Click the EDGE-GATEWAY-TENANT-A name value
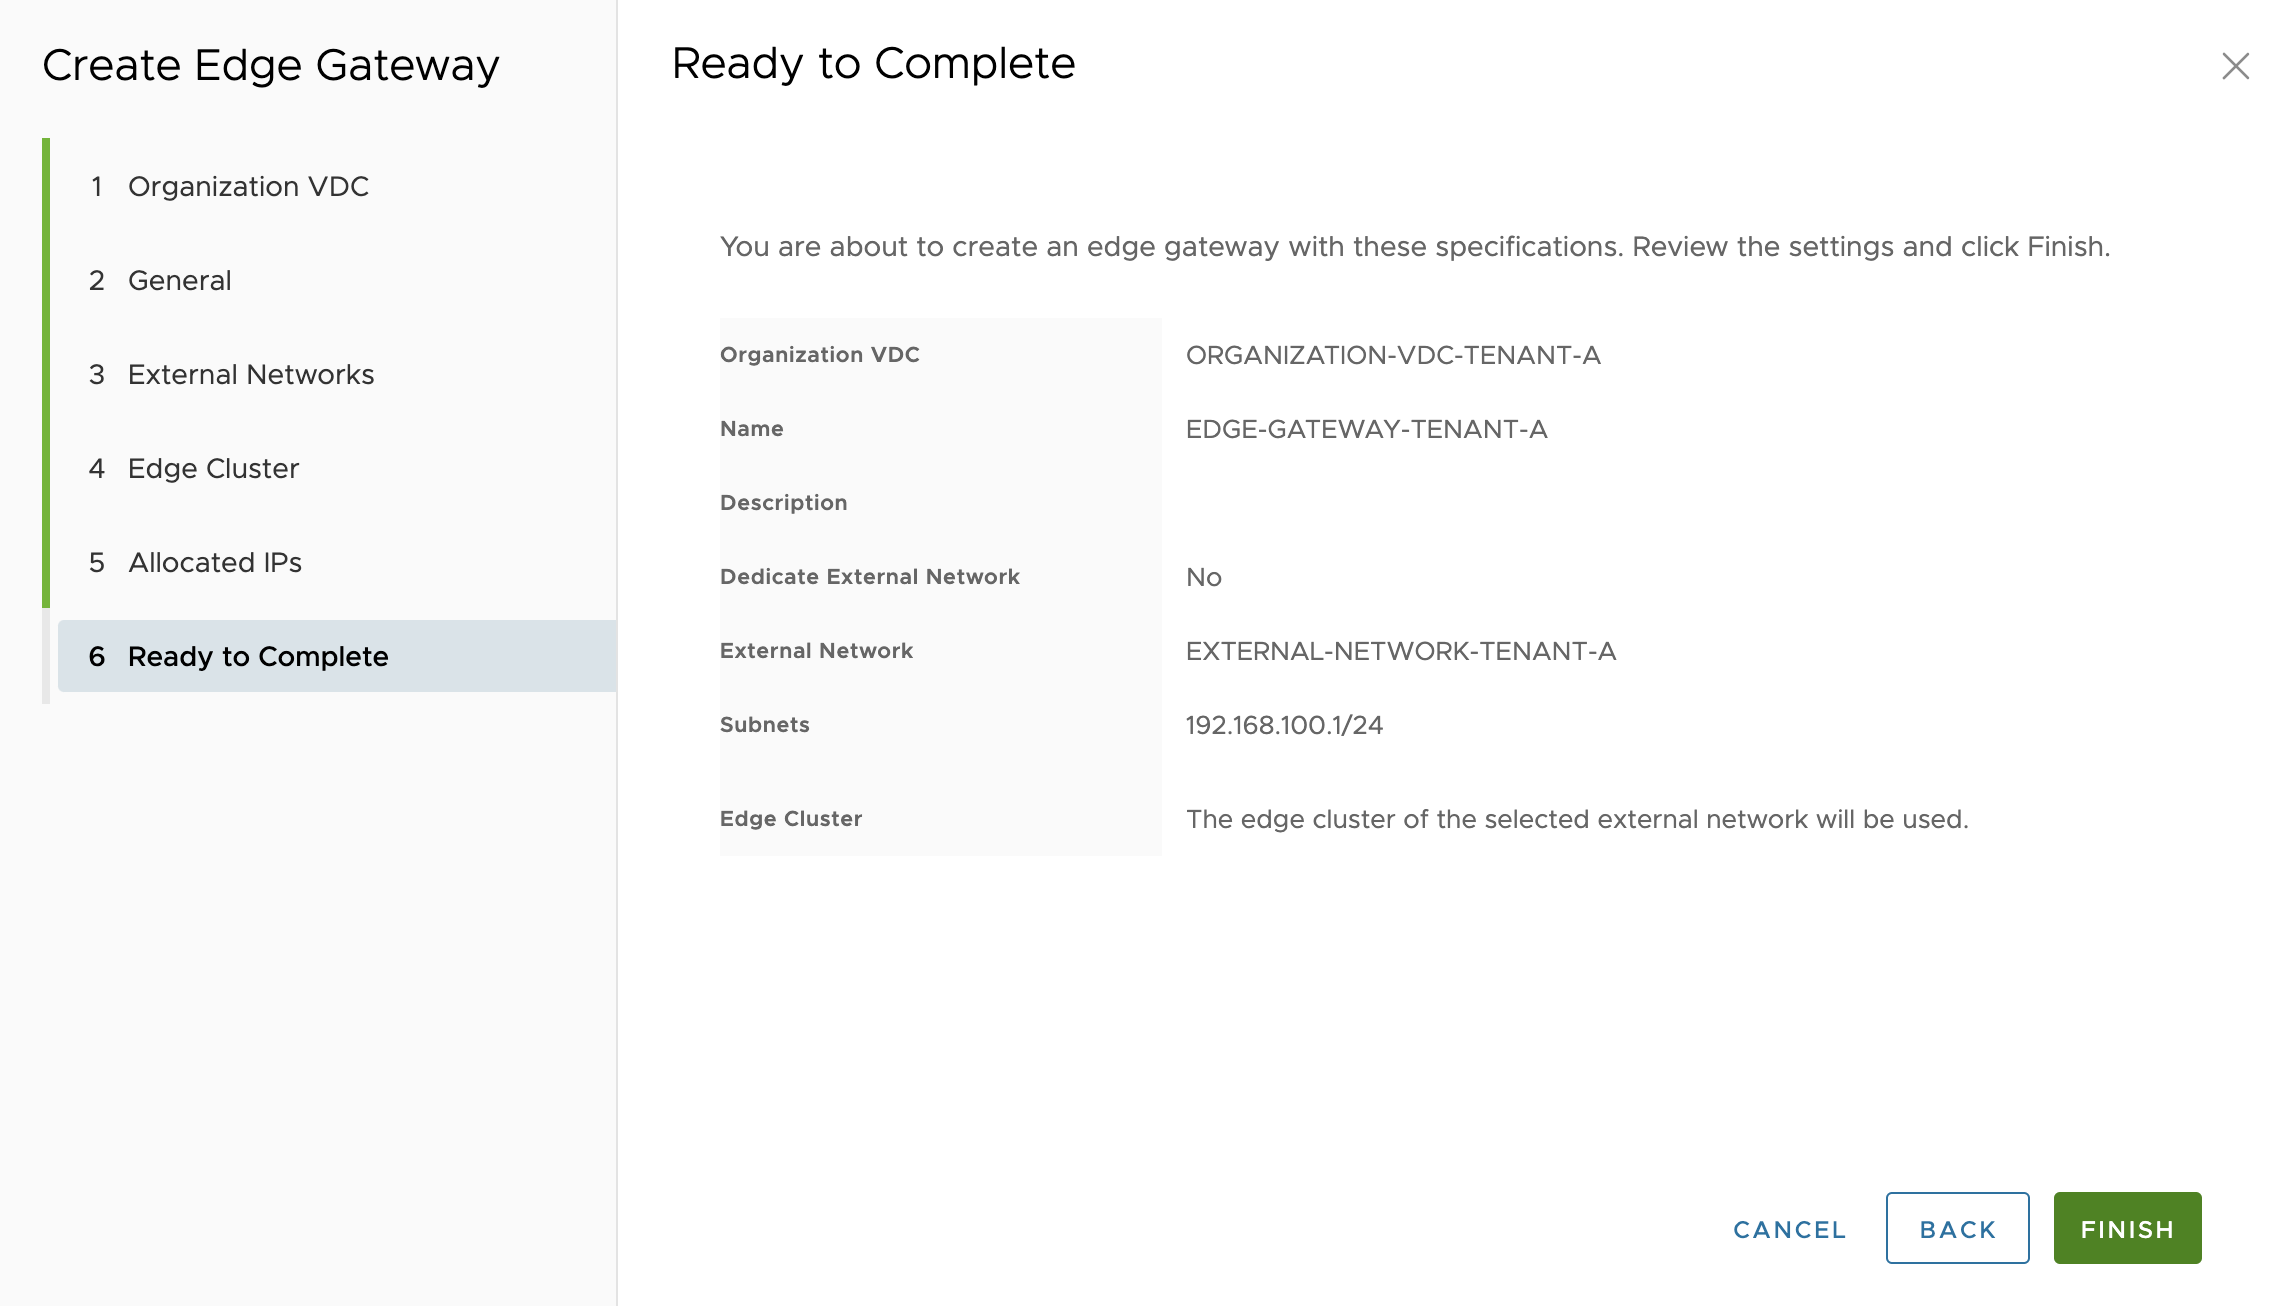The height and width of the screenshot is (1306, 2292). [x=1366, y=429]
